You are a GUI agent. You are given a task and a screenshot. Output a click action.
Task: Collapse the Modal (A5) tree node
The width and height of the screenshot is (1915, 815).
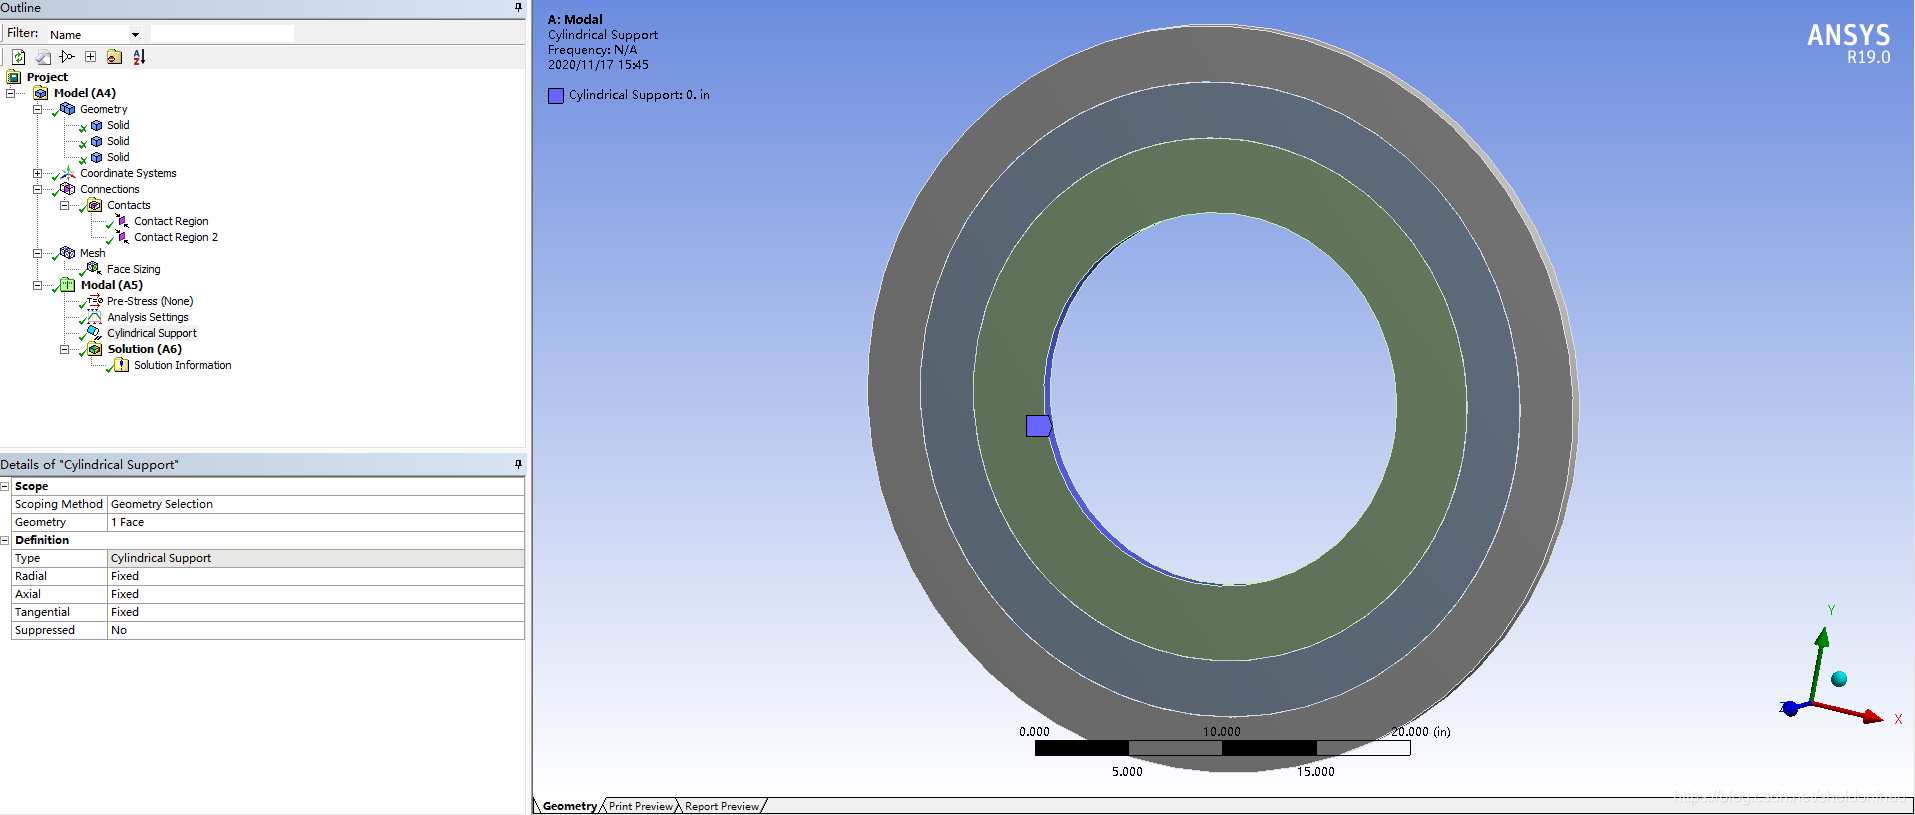tap(37, 285)
